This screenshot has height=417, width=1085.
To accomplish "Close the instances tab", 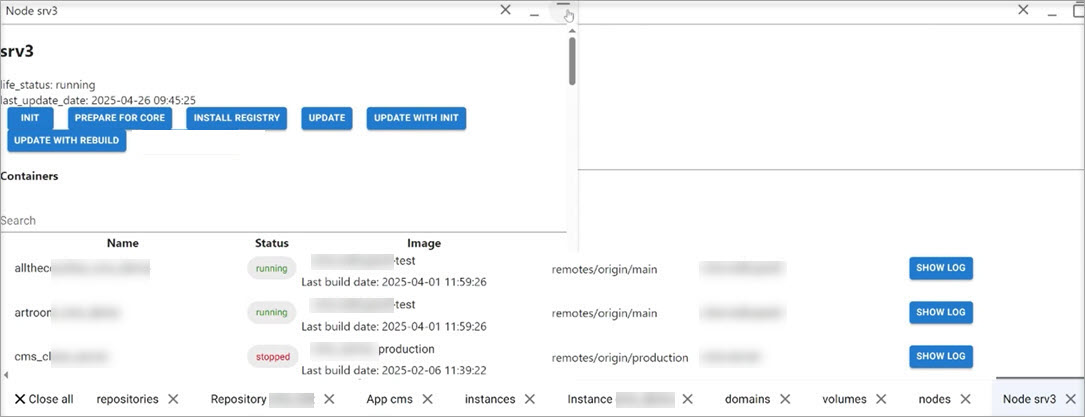I will [x=529, y=399].
